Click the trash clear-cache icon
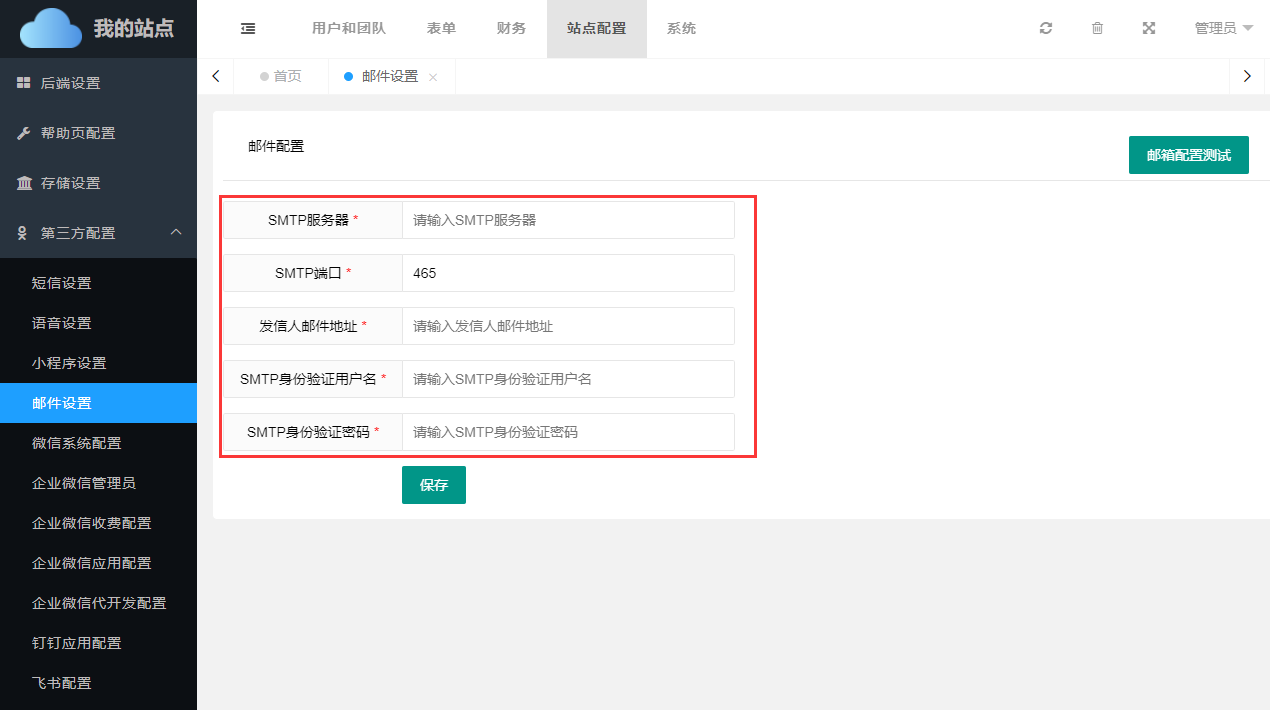 [x=1097, y=29]
